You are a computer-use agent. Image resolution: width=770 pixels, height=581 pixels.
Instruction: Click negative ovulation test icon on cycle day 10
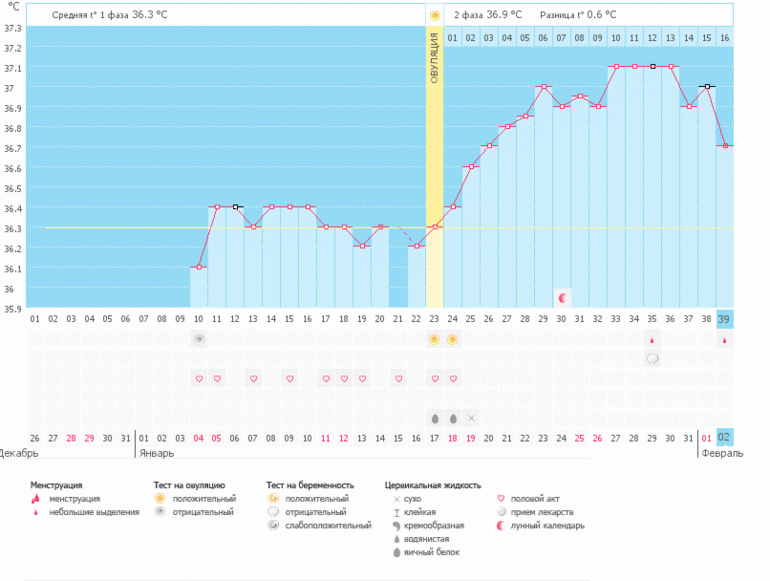(x=199, y=340)
